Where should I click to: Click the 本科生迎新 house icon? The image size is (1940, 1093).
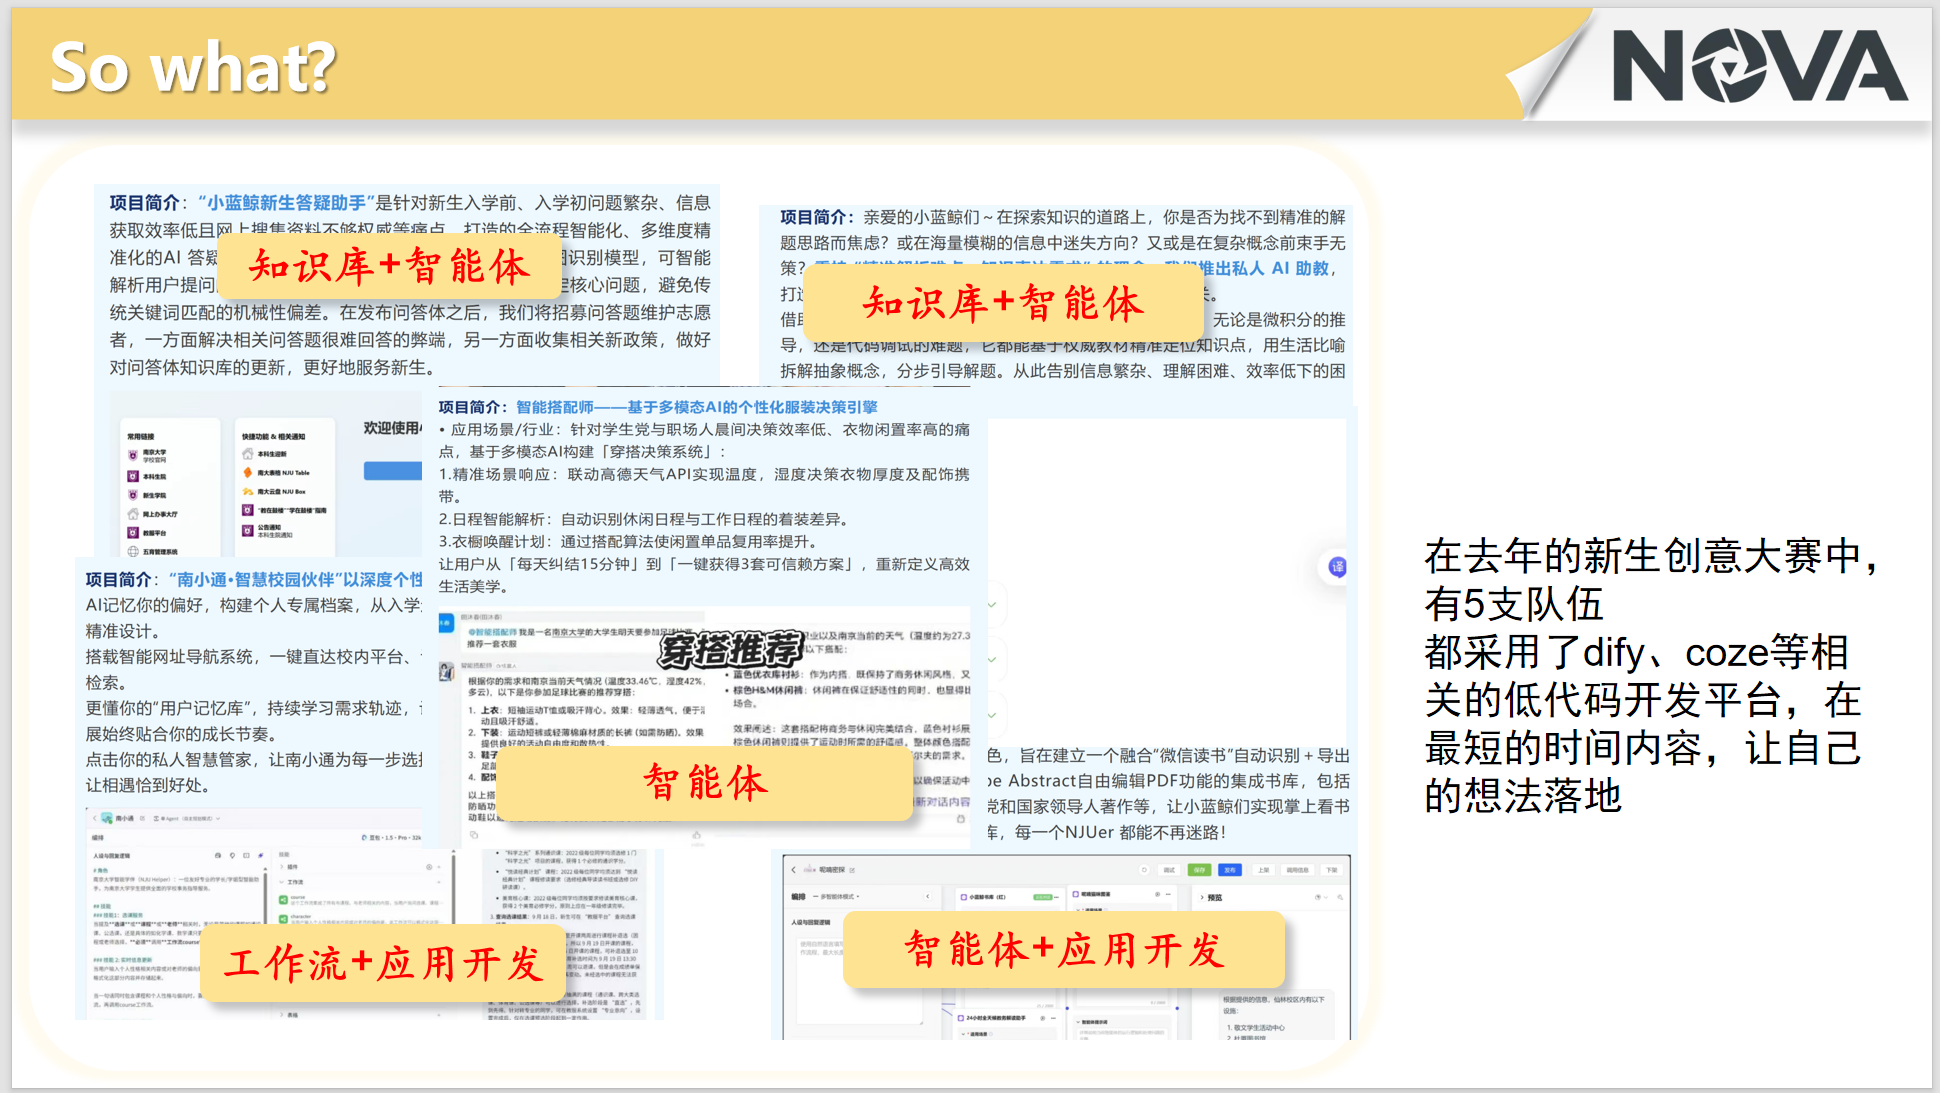coord(247,454)
